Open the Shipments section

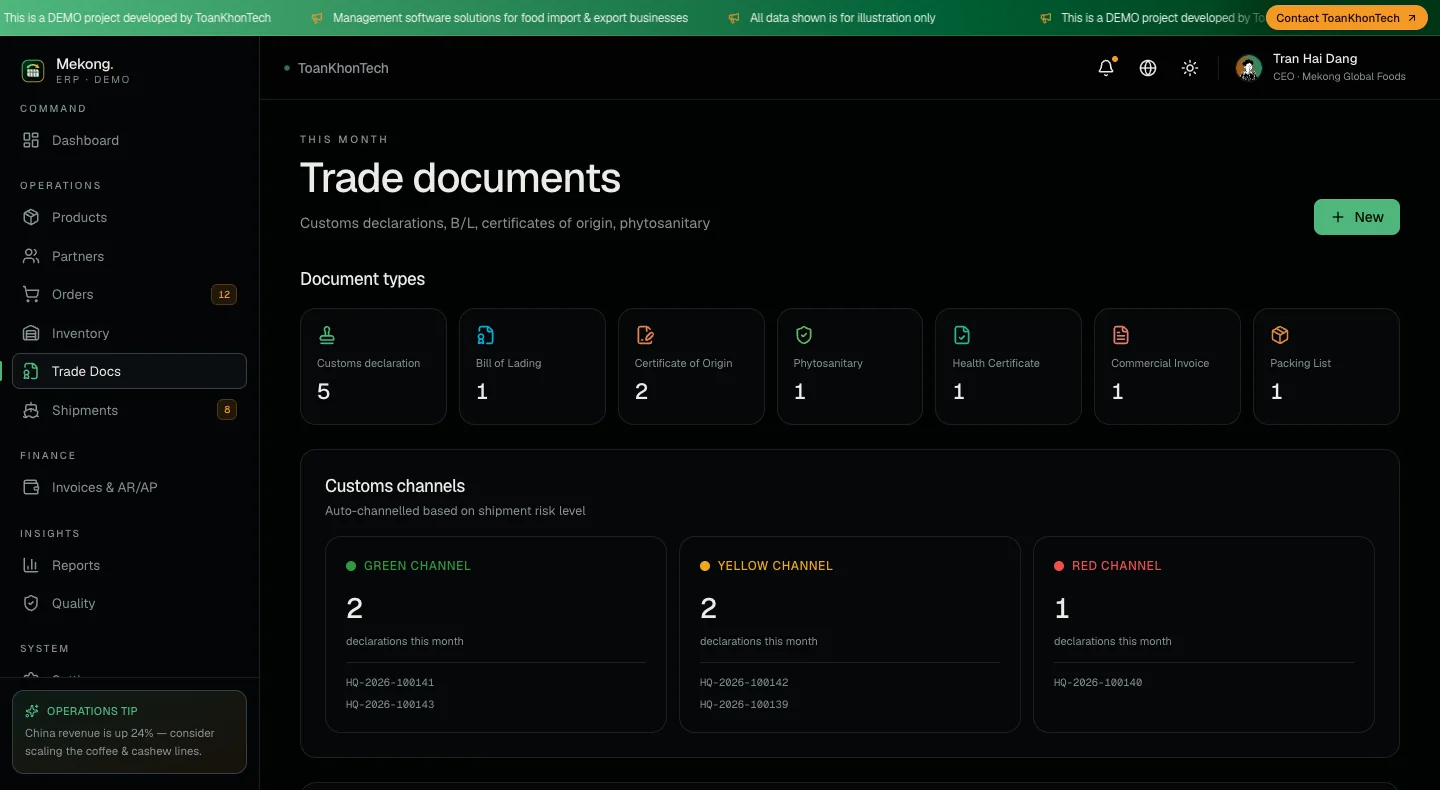(x=129, y=410)
